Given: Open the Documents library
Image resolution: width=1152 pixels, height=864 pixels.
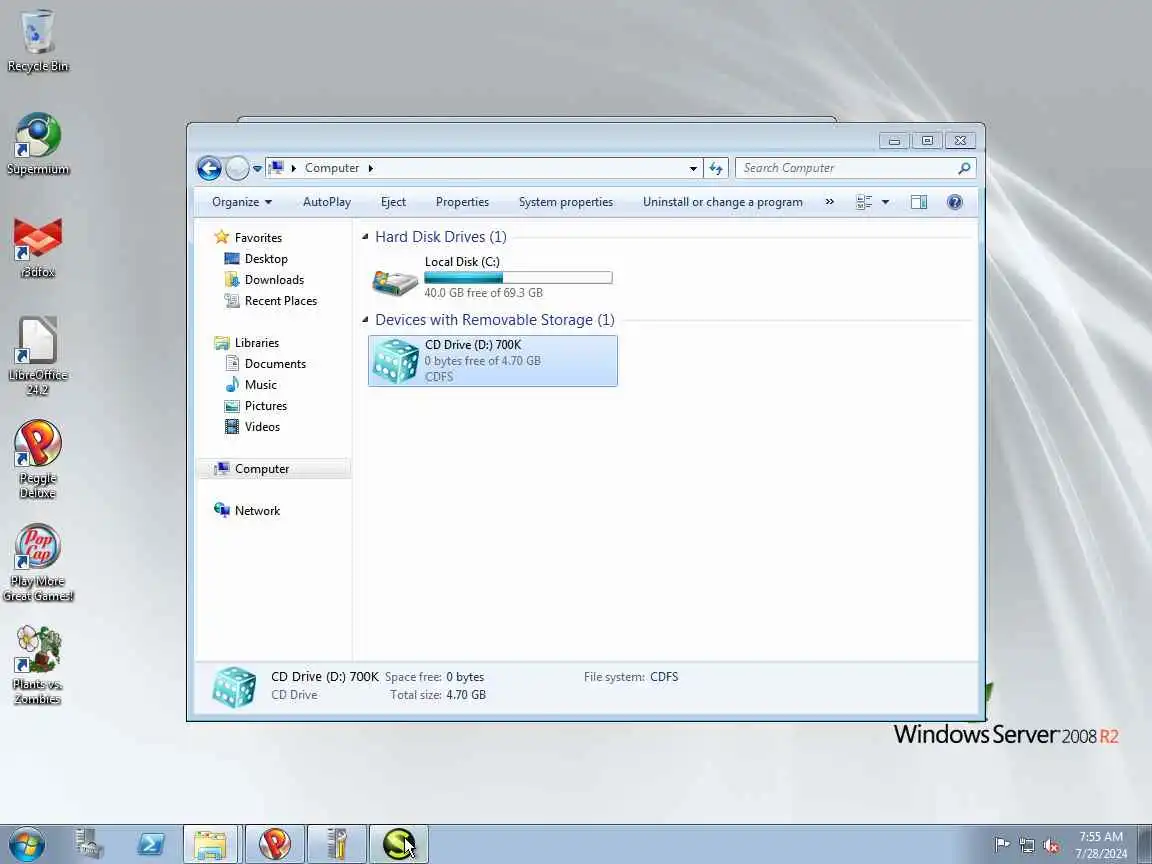Looking at the screenshot, I should click(275, 364).
